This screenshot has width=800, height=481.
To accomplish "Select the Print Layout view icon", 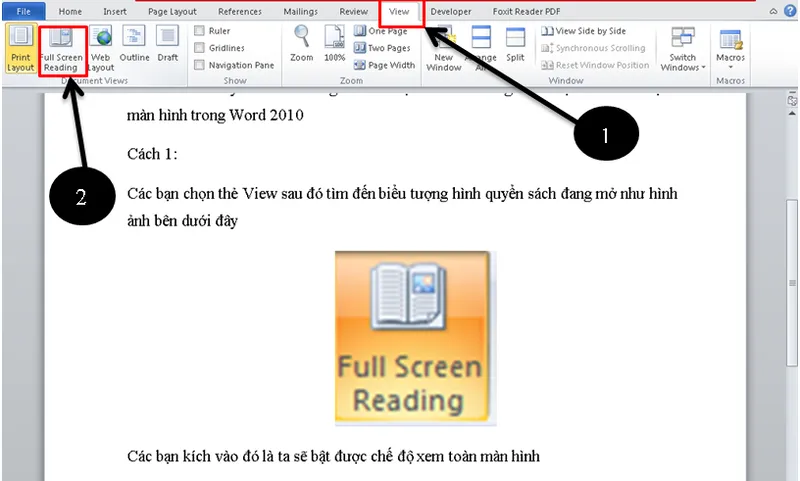I will 20,48.
